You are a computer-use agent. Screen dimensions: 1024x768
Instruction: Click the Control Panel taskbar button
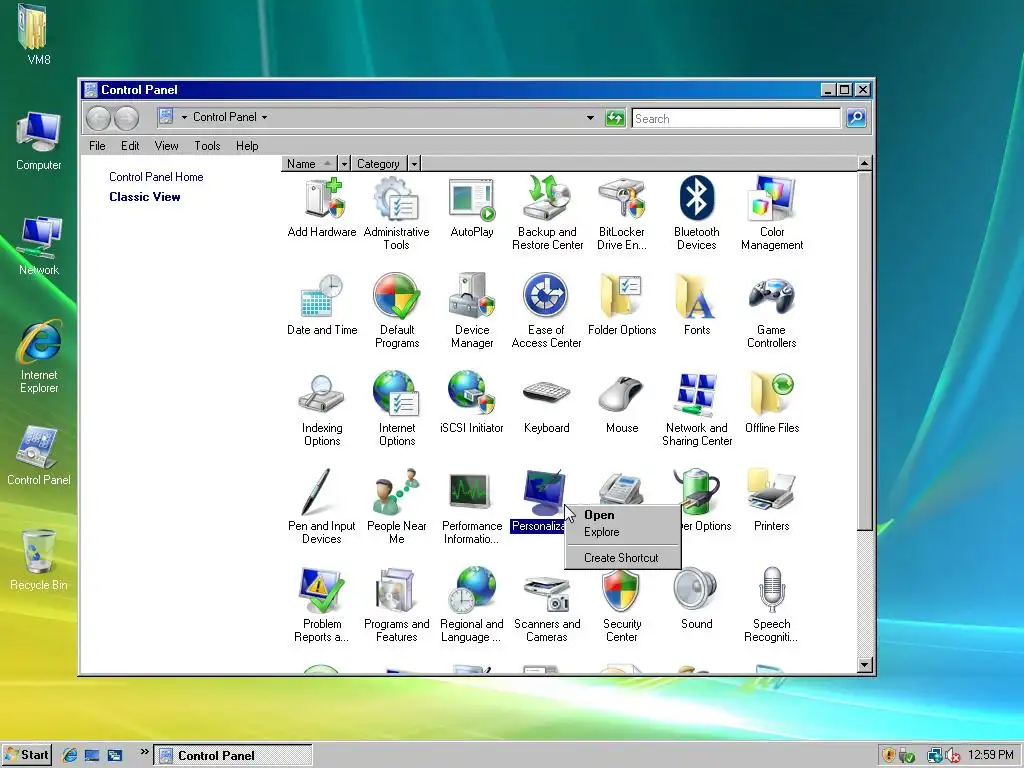(x=232, y=756)
